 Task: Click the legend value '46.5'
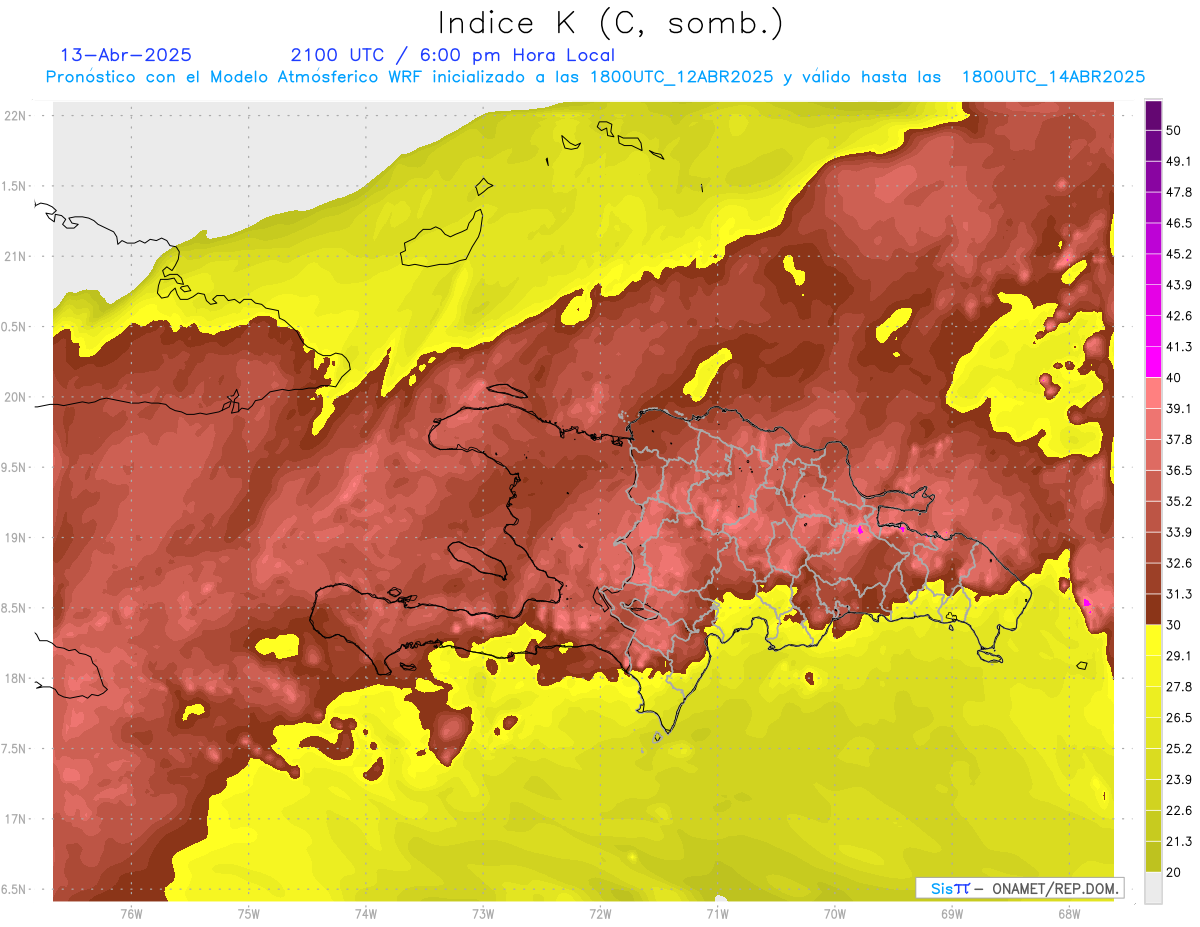click(x=1179, y=223)
